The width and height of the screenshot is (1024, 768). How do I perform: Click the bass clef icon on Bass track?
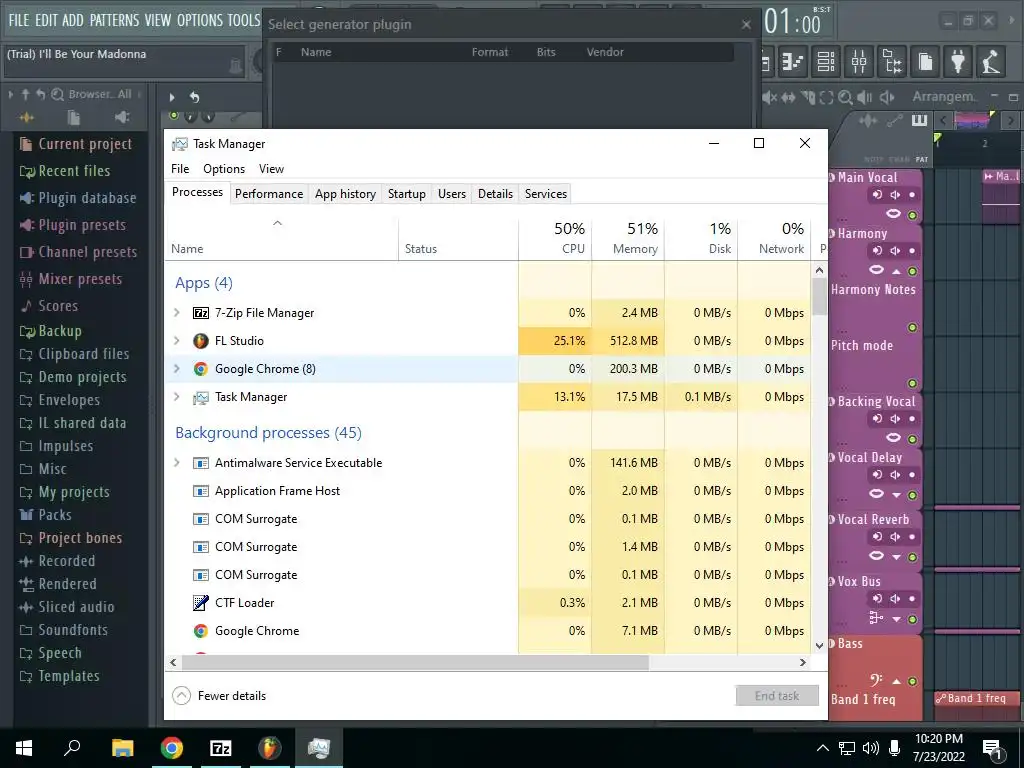coord(876,680)
